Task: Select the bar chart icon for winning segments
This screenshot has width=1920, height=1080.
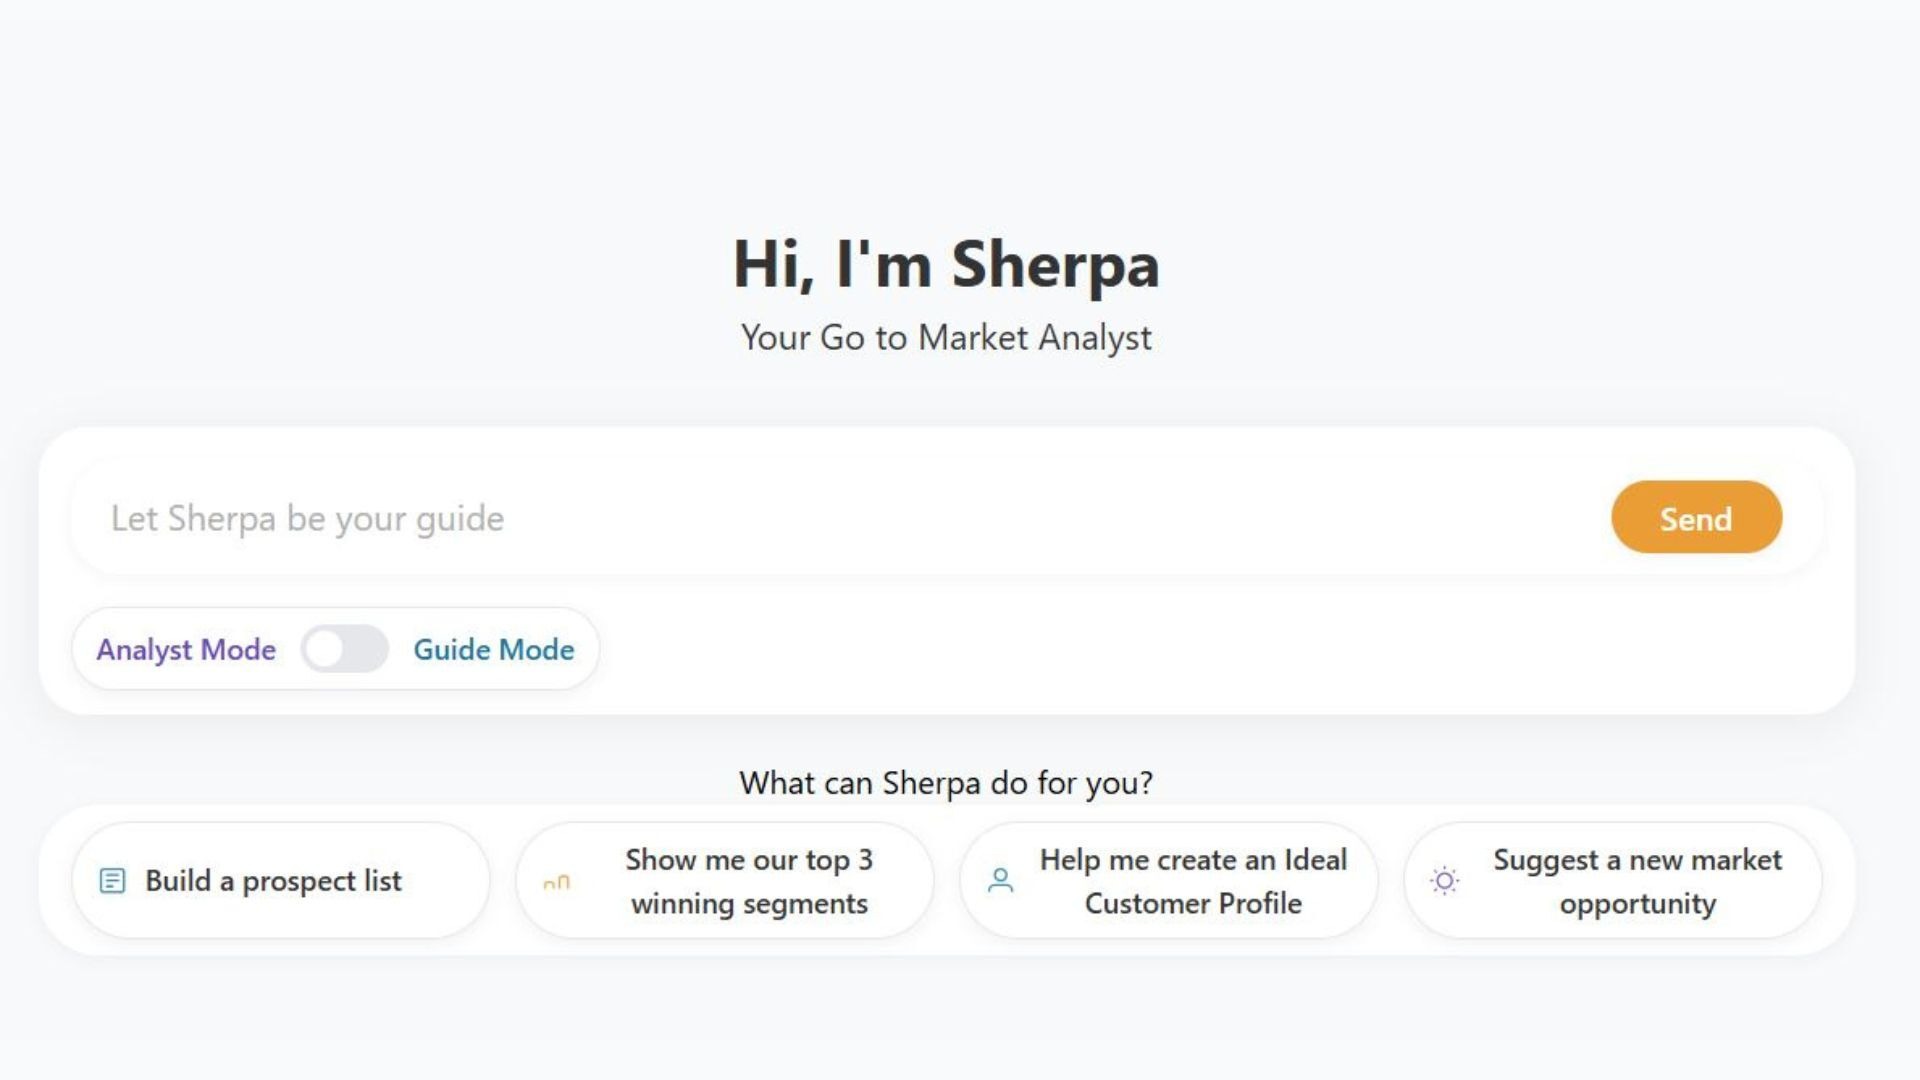Action: (x=557, y=881)
